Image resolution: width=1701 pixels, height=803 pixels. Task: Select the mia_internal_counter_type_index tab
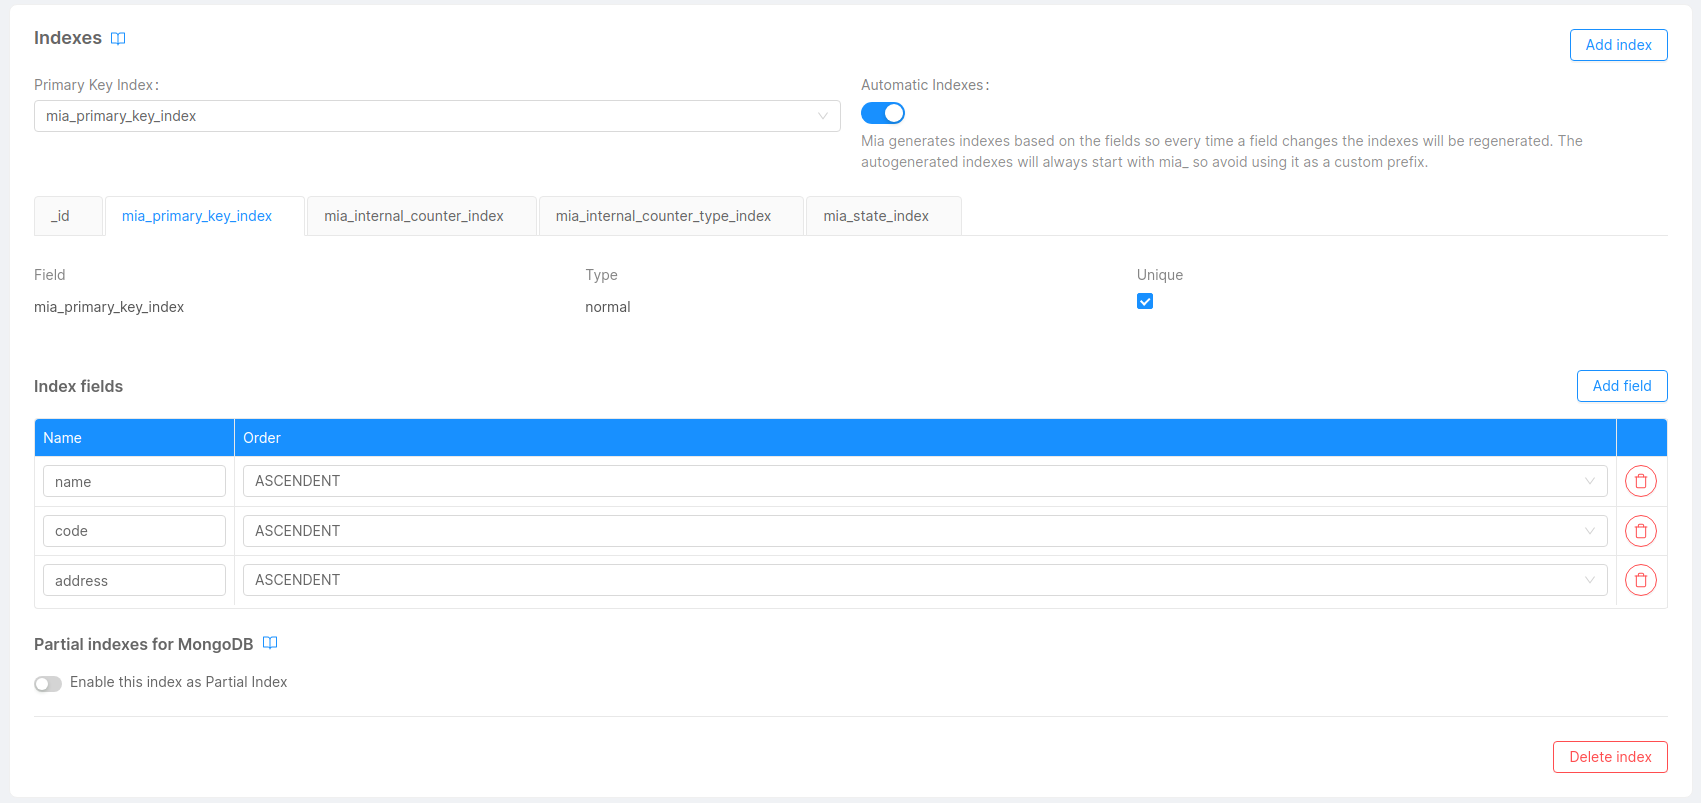pyautogui.click(x=663, y=216)
